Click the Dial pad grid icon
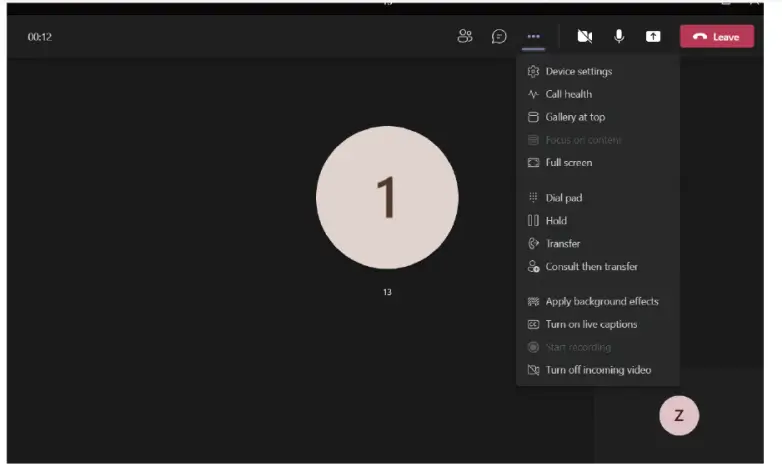The height and width of the screenshot is (471, 782). click(x=533, y=198)
